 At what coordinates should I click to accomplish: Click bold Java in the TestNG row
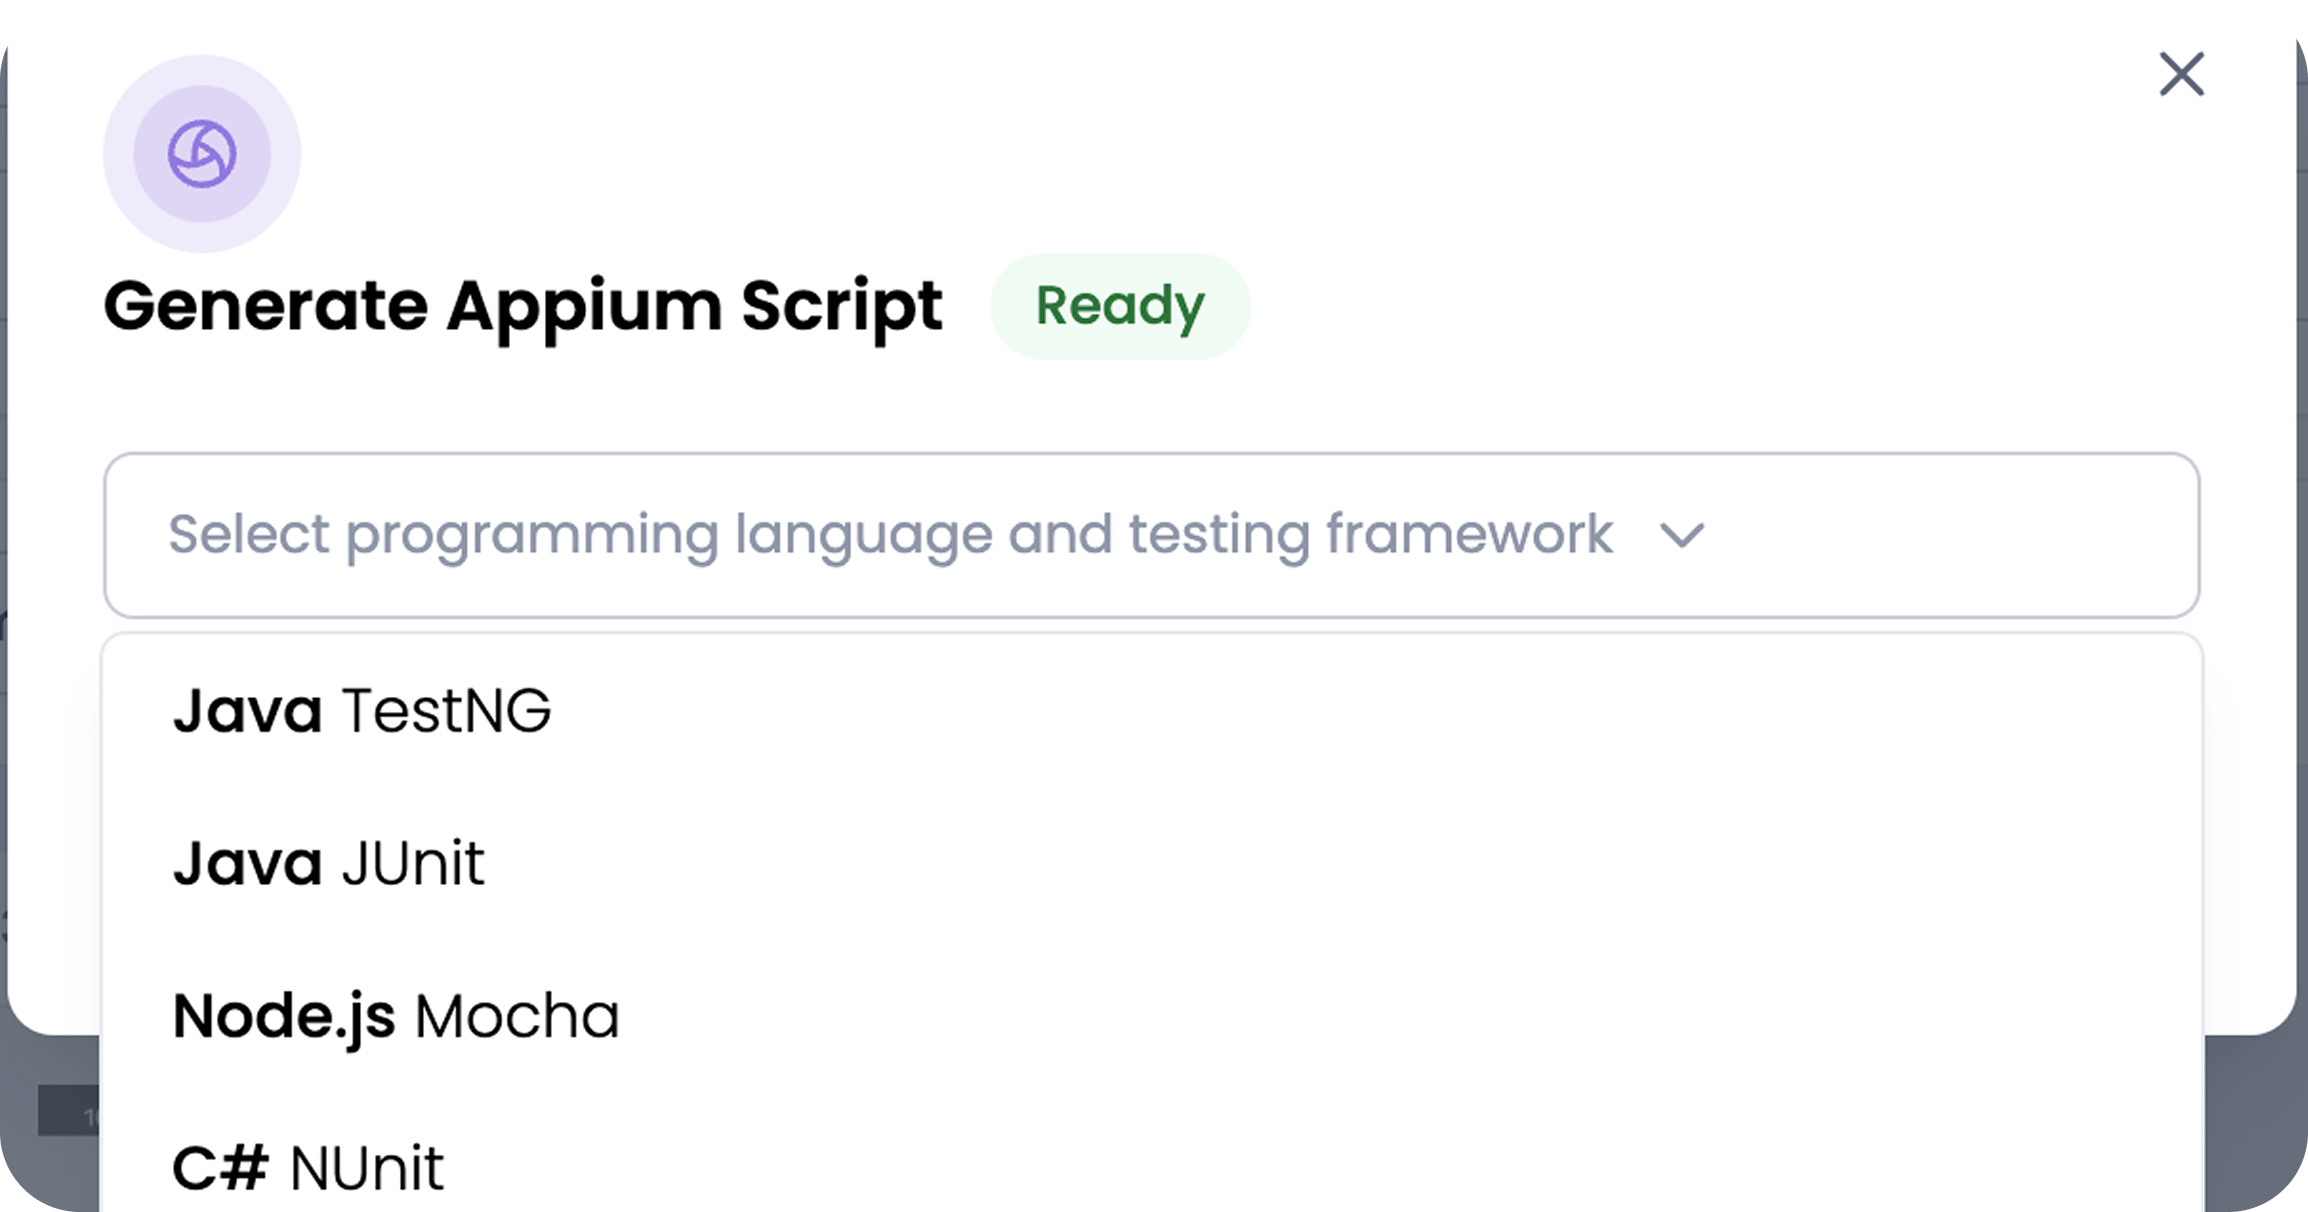click(x=247, y=711)
